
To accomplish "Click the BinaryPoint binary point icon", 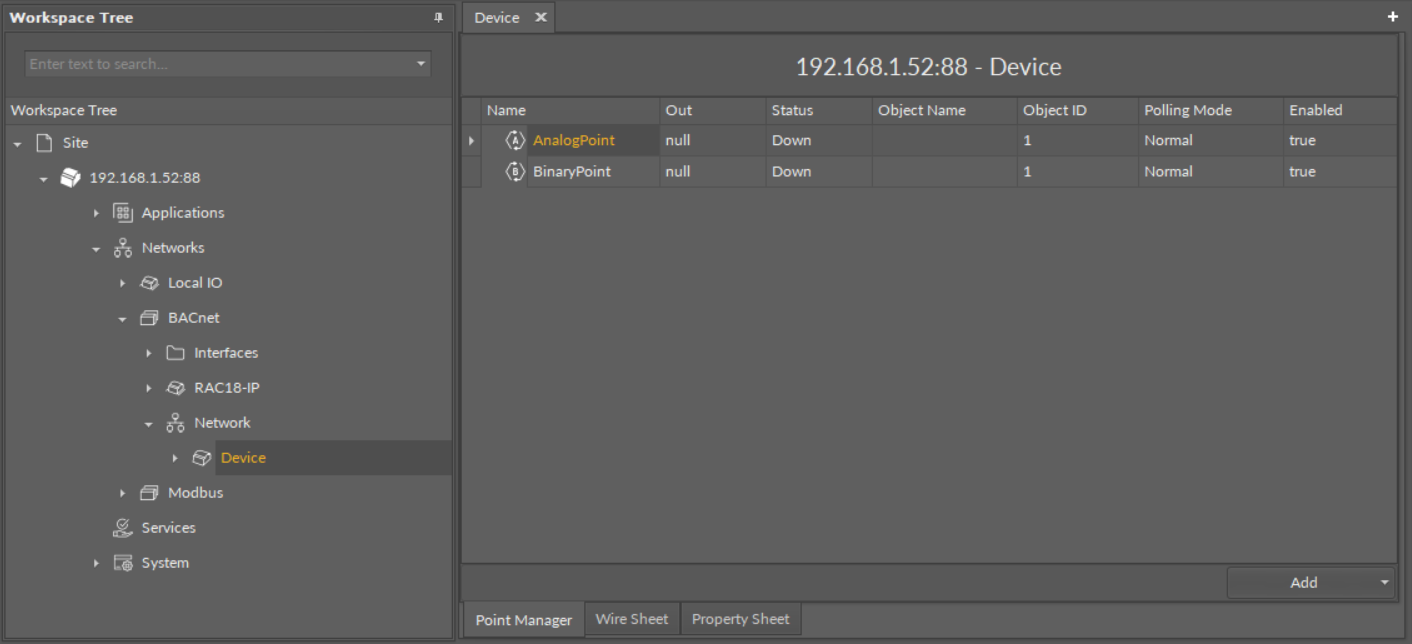I will click(x=514, y=171).
